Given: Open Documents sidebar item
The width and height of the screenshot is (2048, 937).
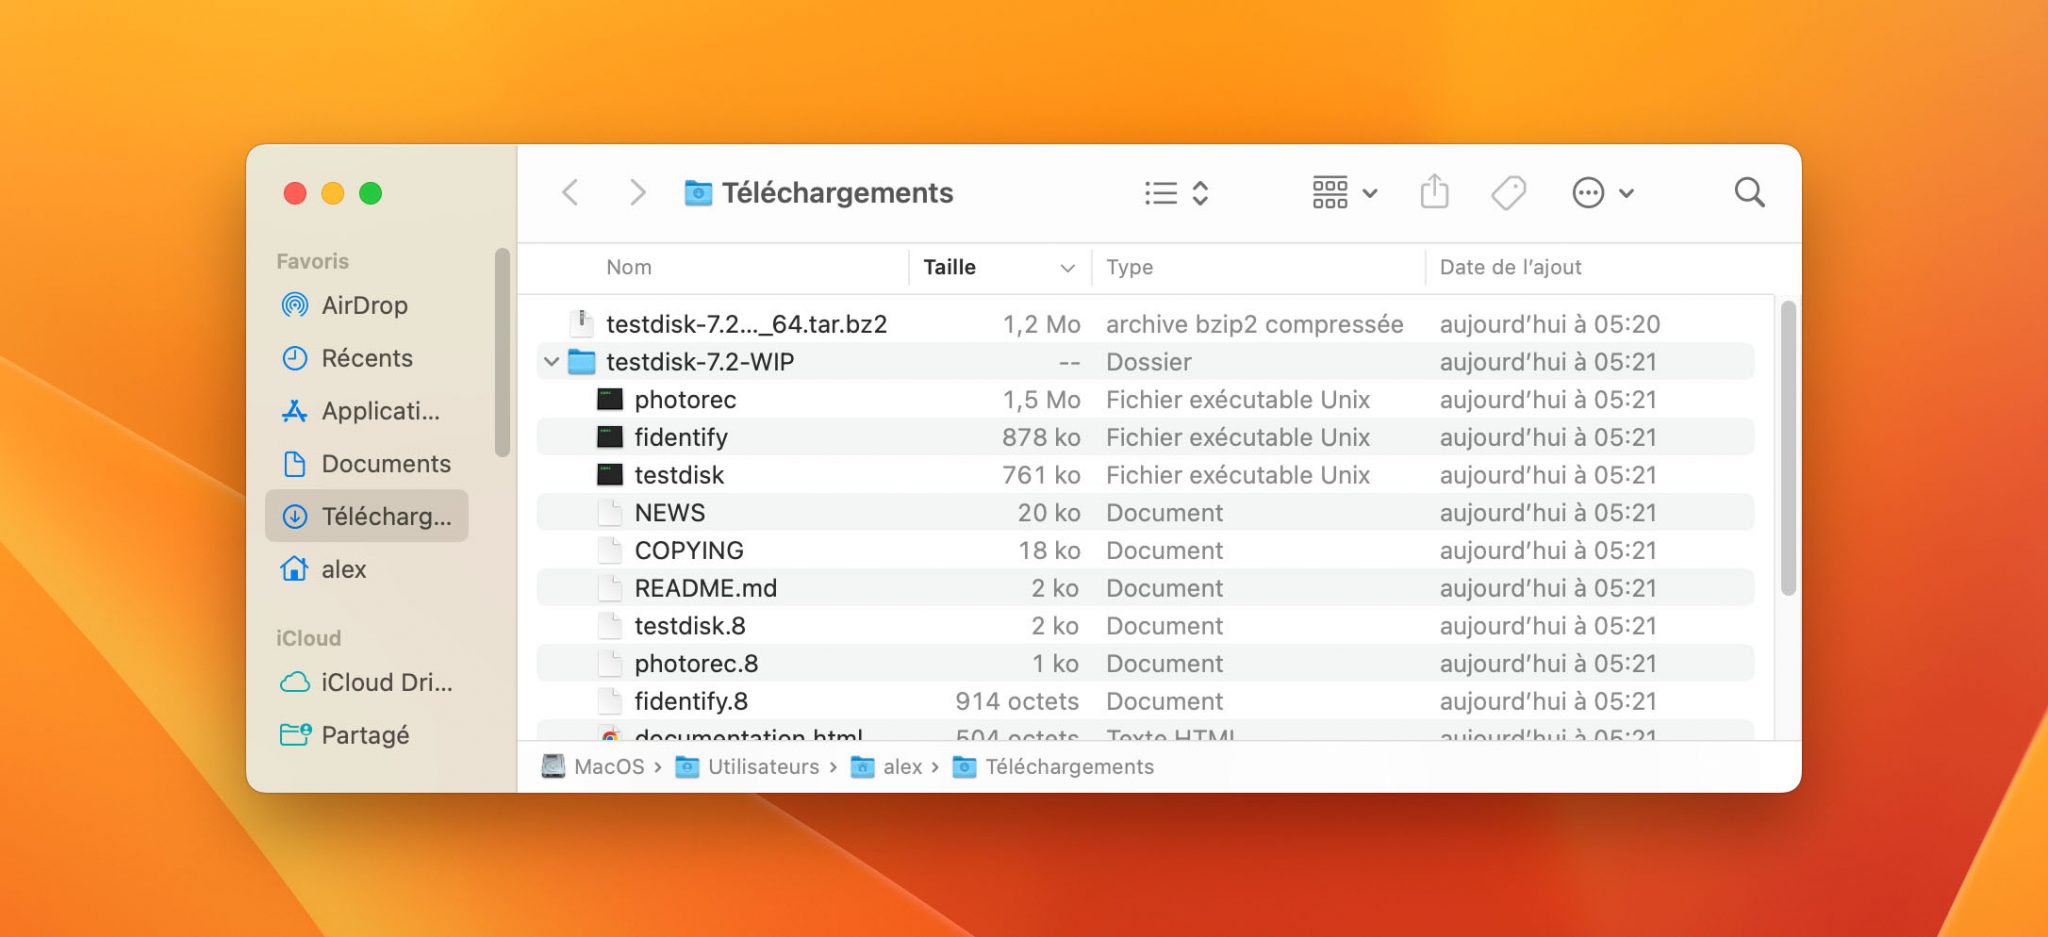Looking at the screenshot, I should point(366,464).
